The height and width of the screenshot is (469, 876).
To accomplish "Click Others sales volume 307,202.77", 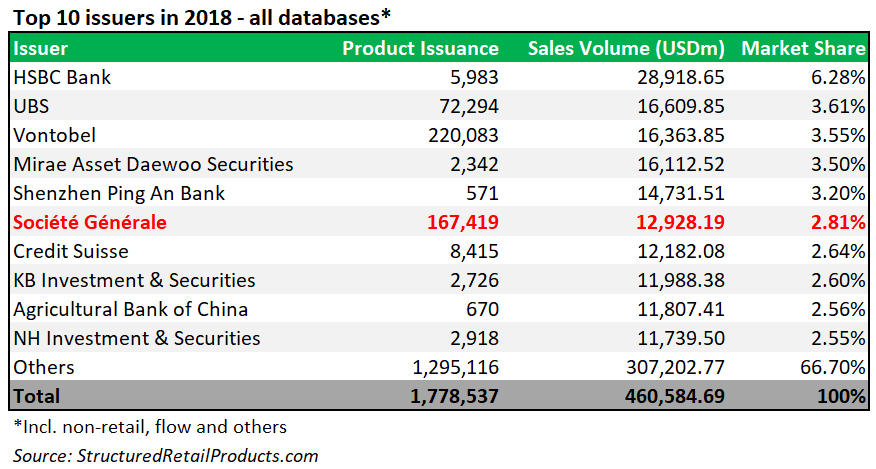I will tap(675, 368).
